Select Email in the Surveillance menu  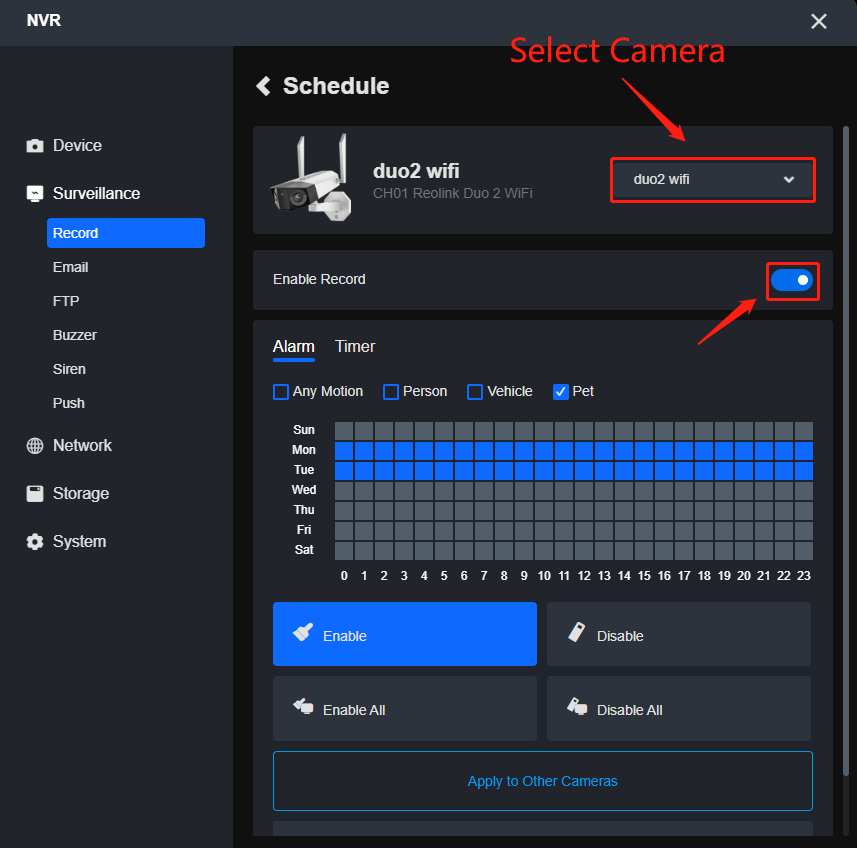[x=70, y=267]
